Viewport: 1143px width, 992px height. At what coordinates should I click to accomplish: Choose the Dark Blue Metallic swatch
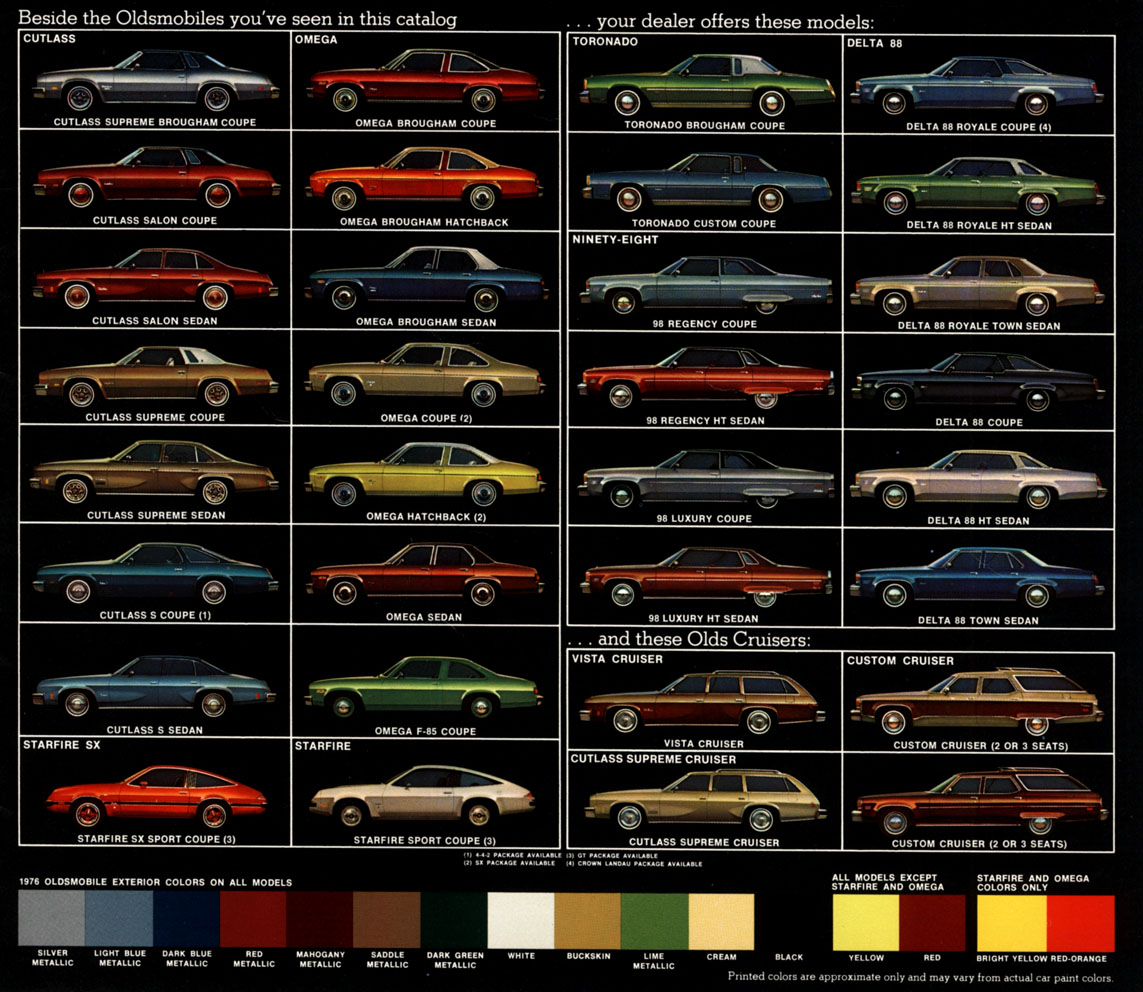187,918
